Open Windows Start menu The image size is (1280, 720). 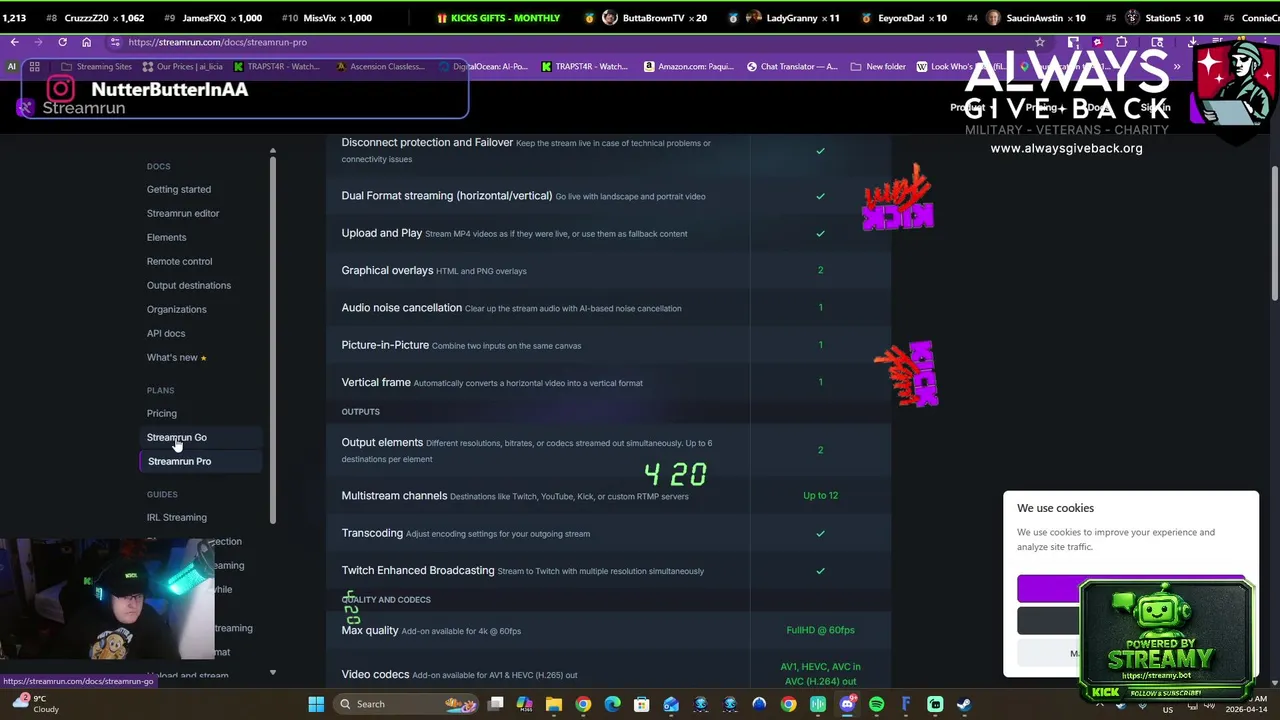point(316,704)
